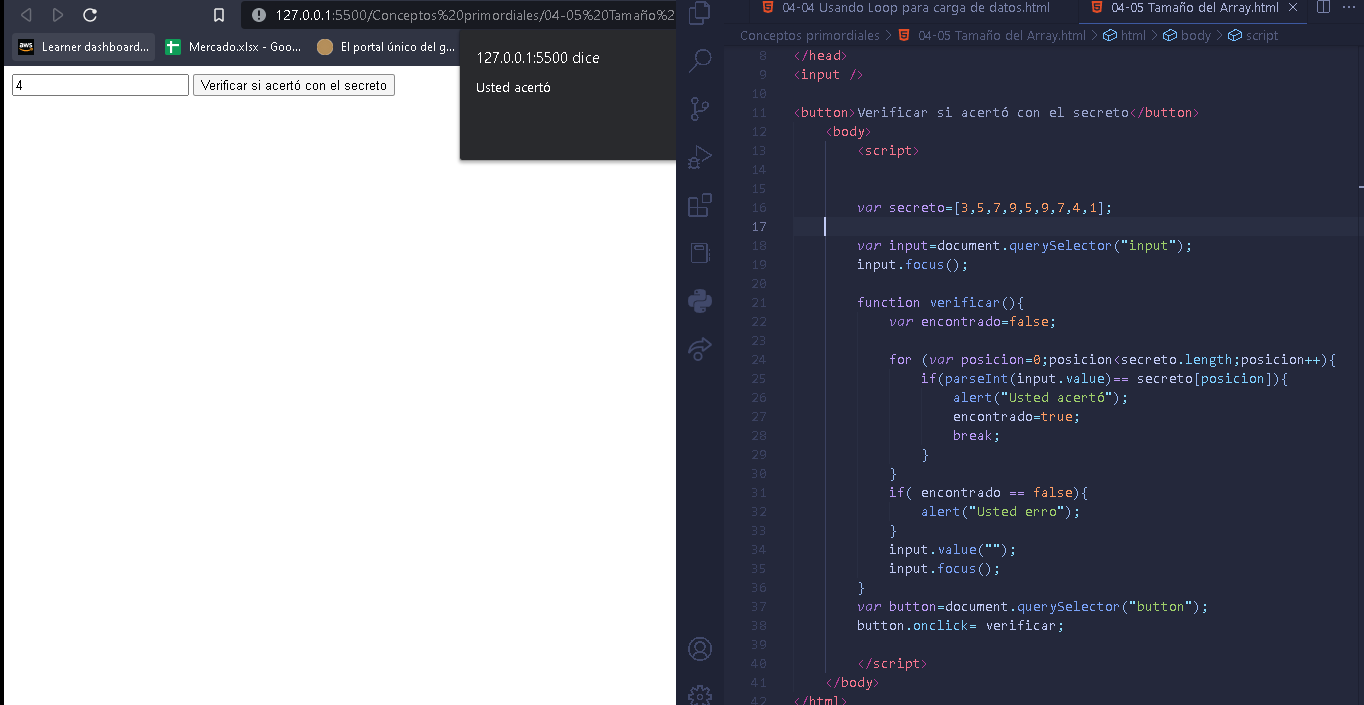Screen dimensions: 1364x705
Task: Click the opening script tag on line 13
Action: click(x=889, y=151)
